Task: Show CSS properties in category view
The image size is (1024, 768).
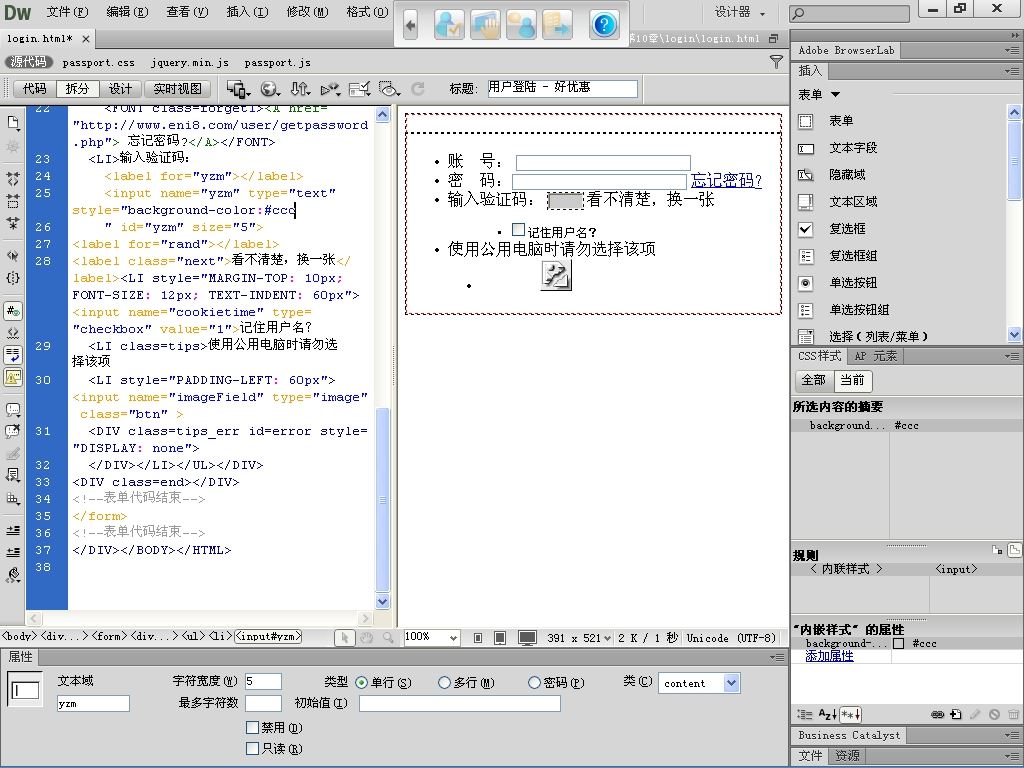Action: point(805,714)
